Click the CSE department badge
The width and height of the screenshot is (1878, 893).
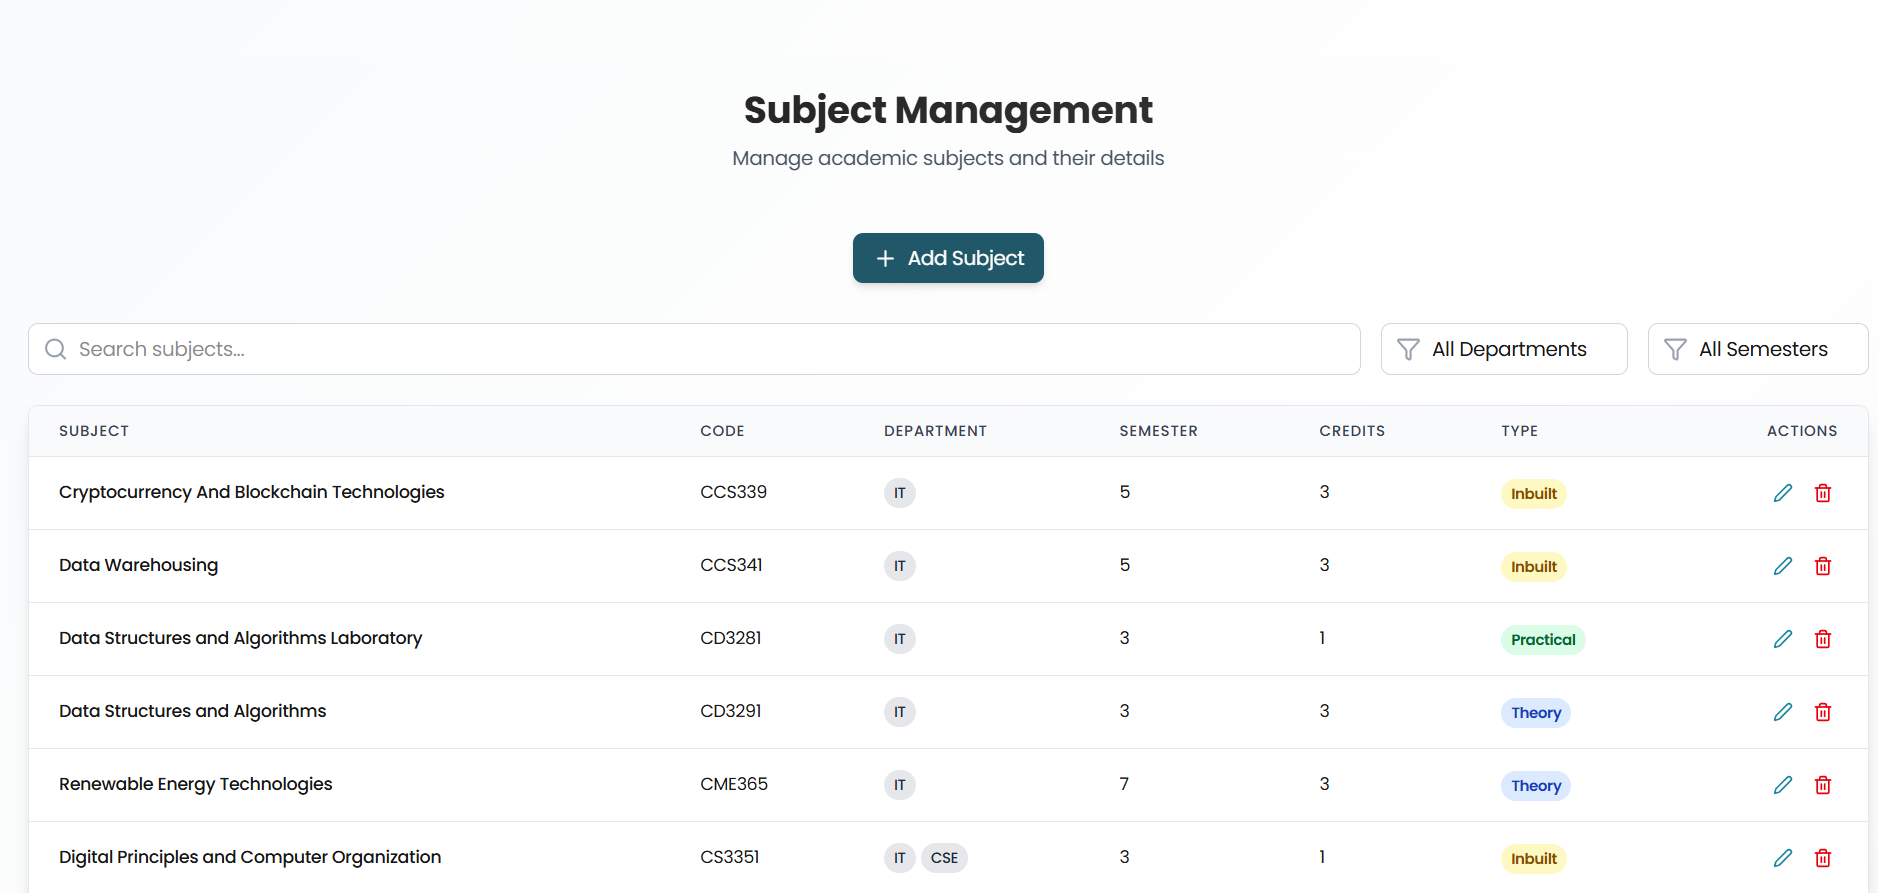944,858
